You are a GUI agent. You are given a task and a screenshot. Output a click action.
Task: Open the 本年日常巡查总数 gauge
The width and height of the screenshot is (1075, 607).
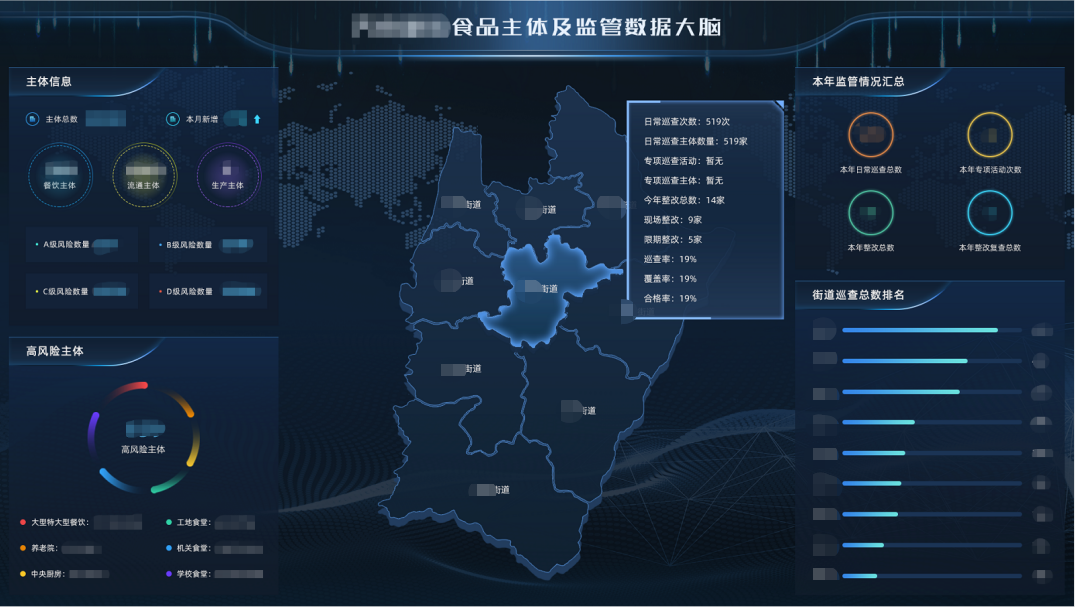pos(869,133)
